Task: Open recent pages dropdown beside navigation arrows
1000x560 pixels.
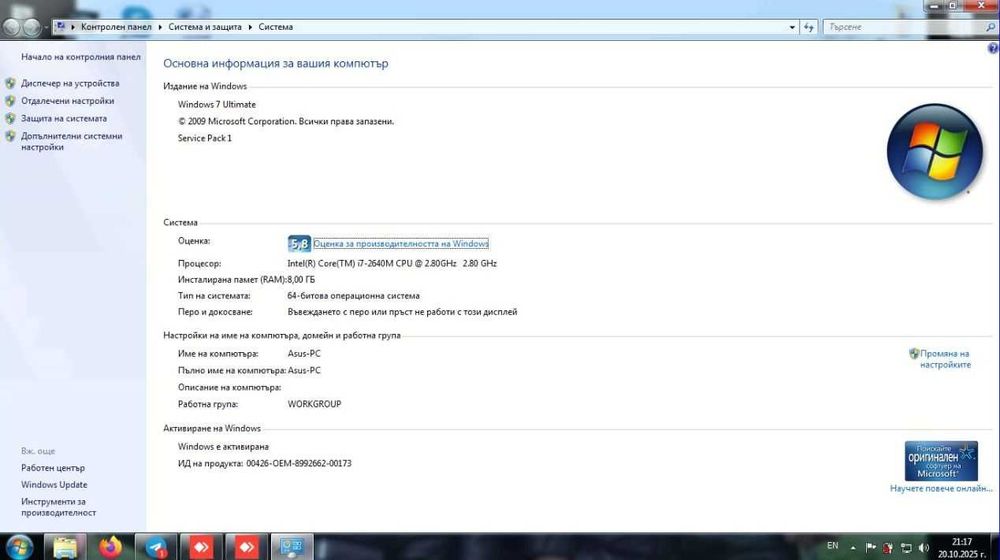Action: pos(46,27)
